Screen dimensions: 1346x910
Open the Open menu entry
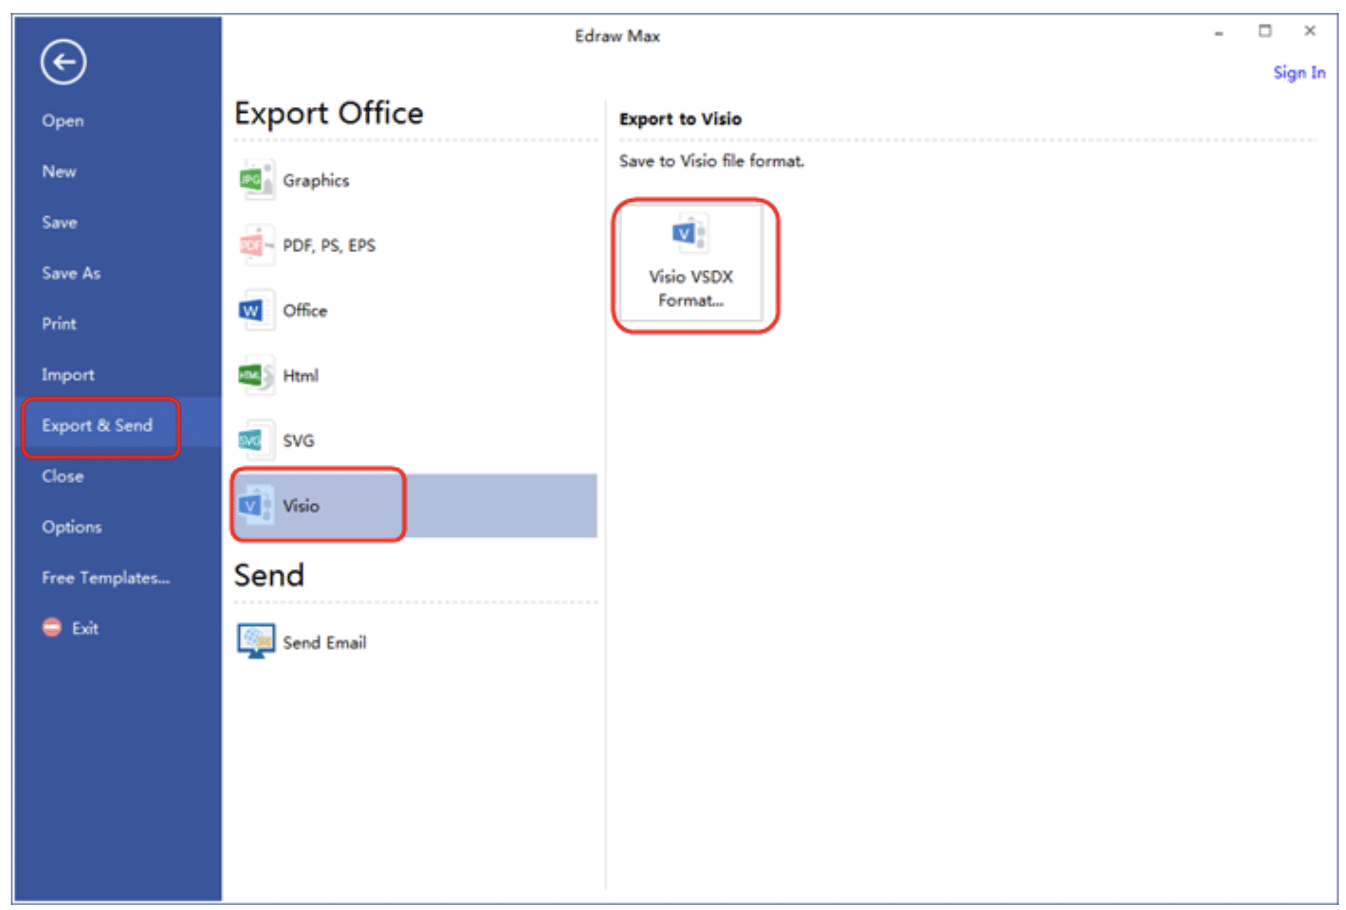point(63,121)
